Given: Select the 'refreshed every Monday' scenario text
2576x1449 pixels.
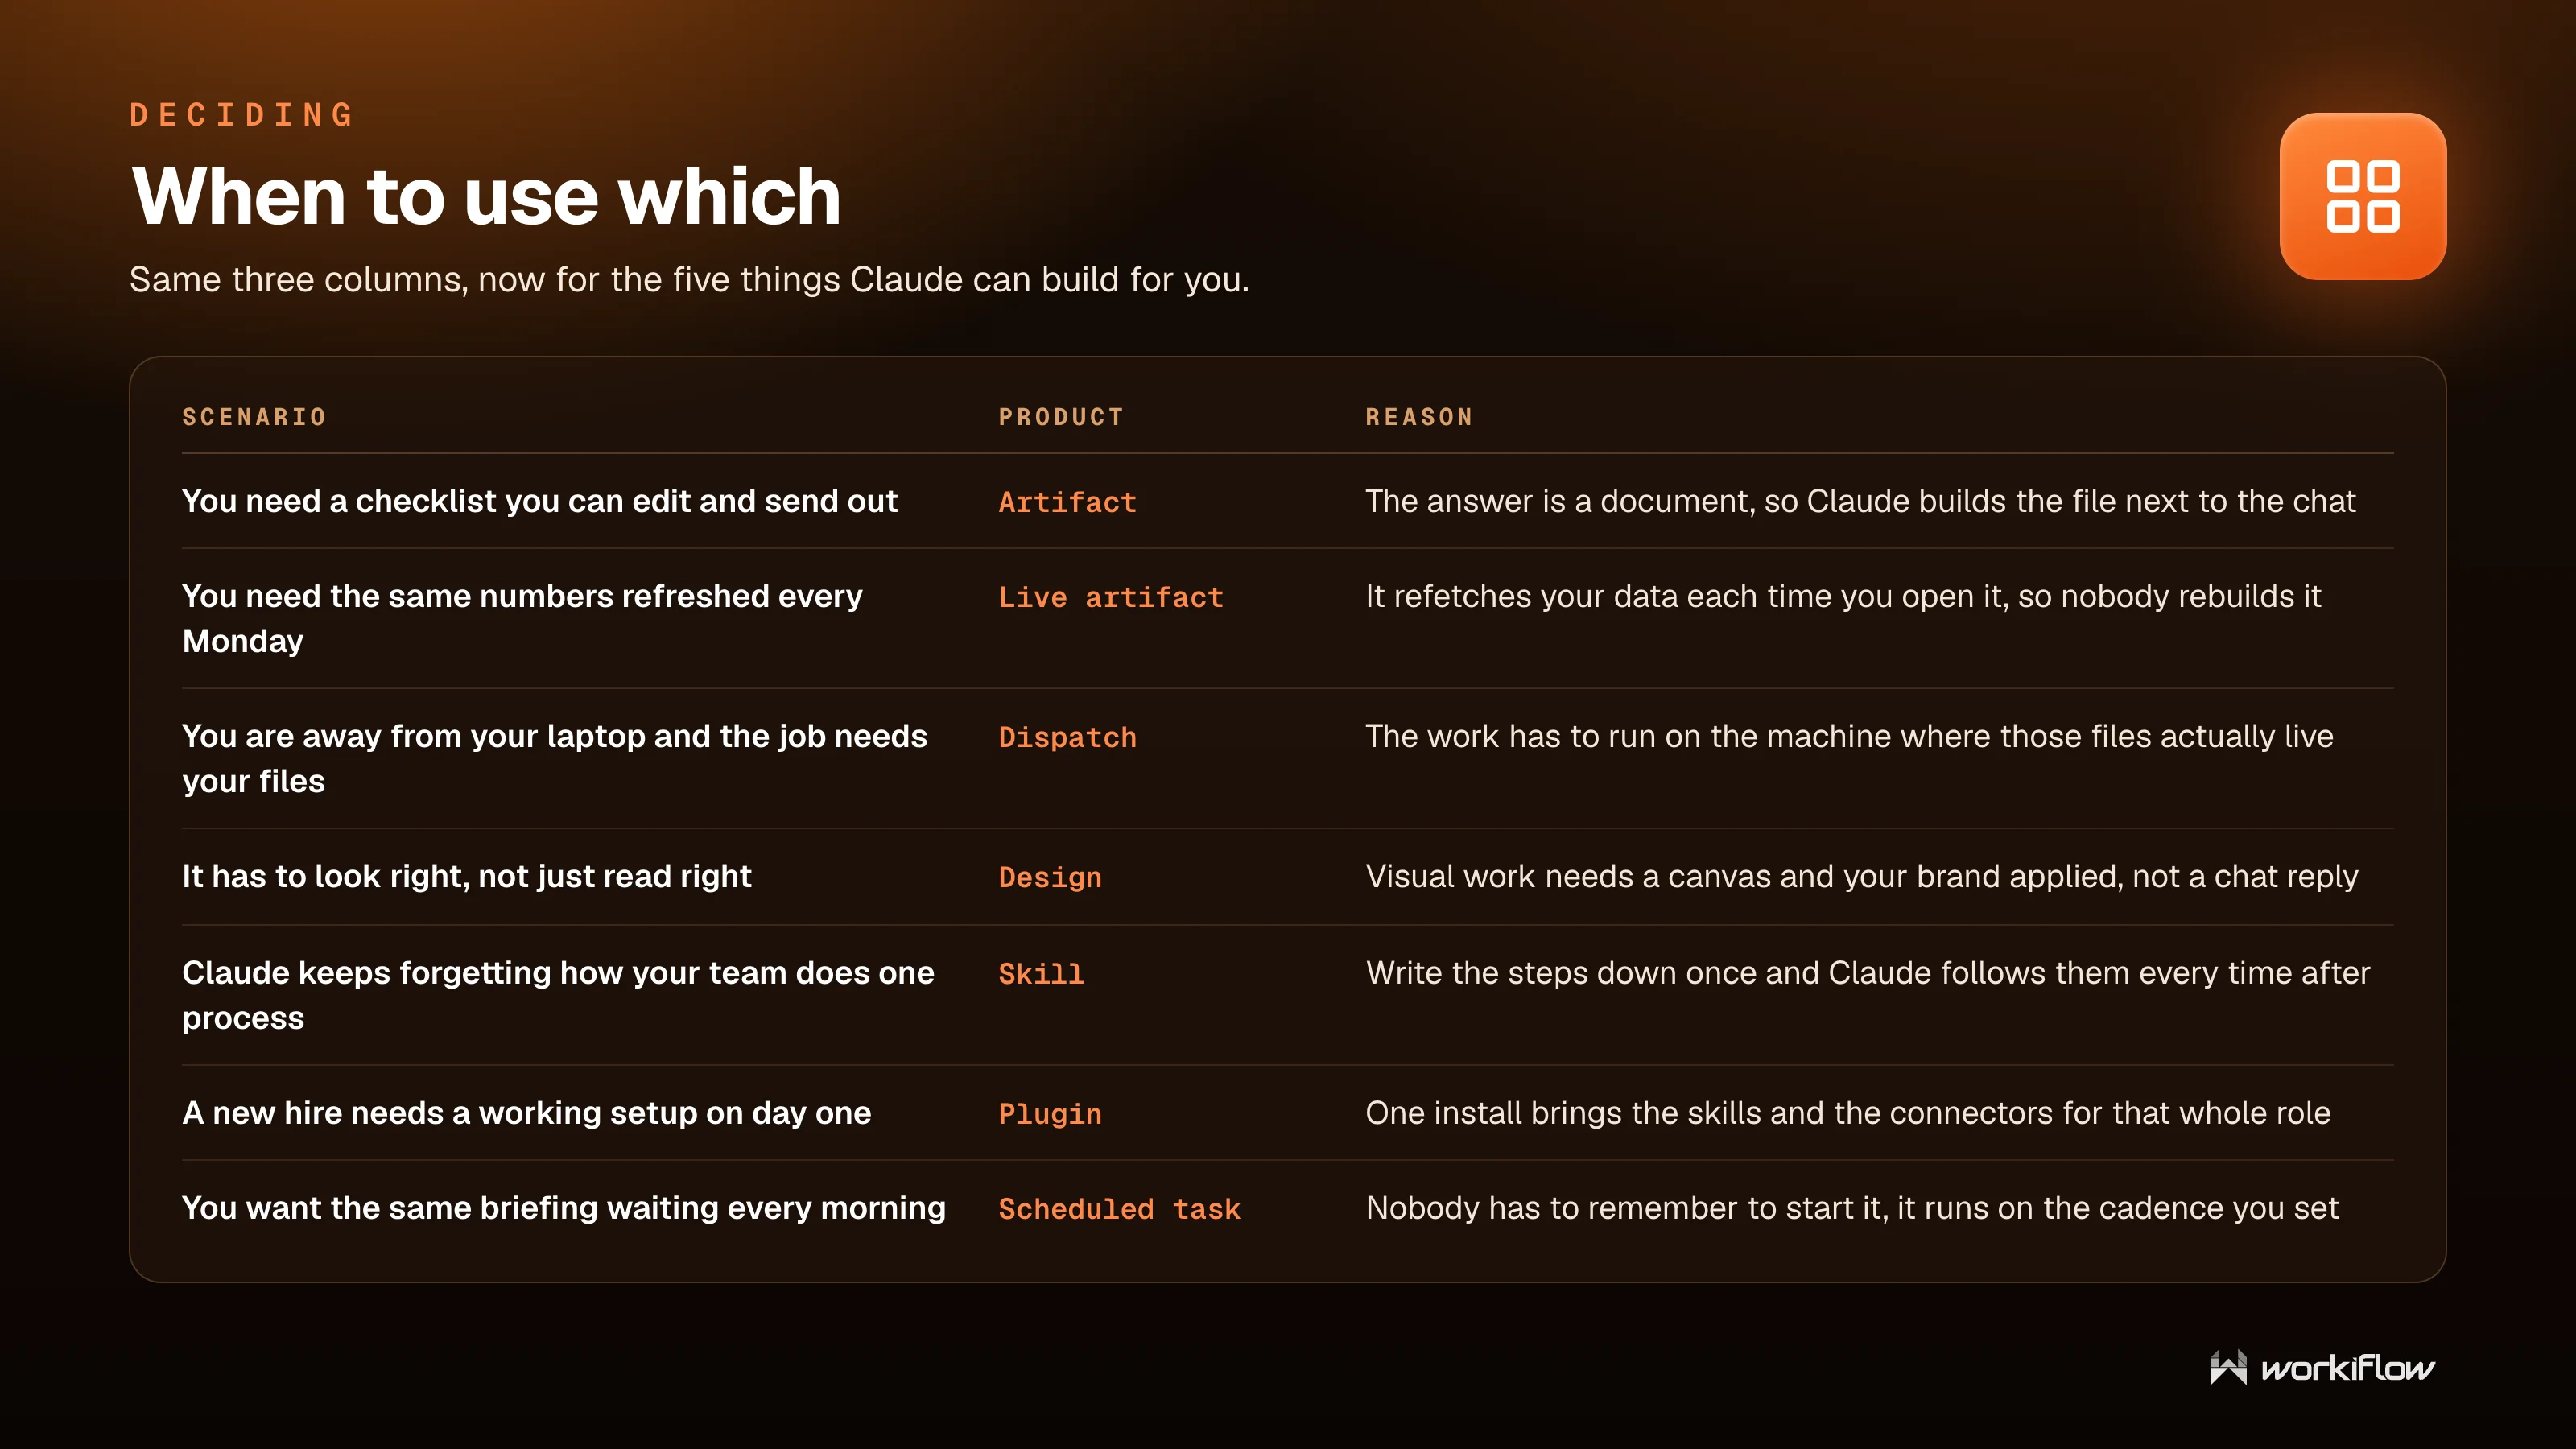Looking at the screenshot, I should coord(522,618).
